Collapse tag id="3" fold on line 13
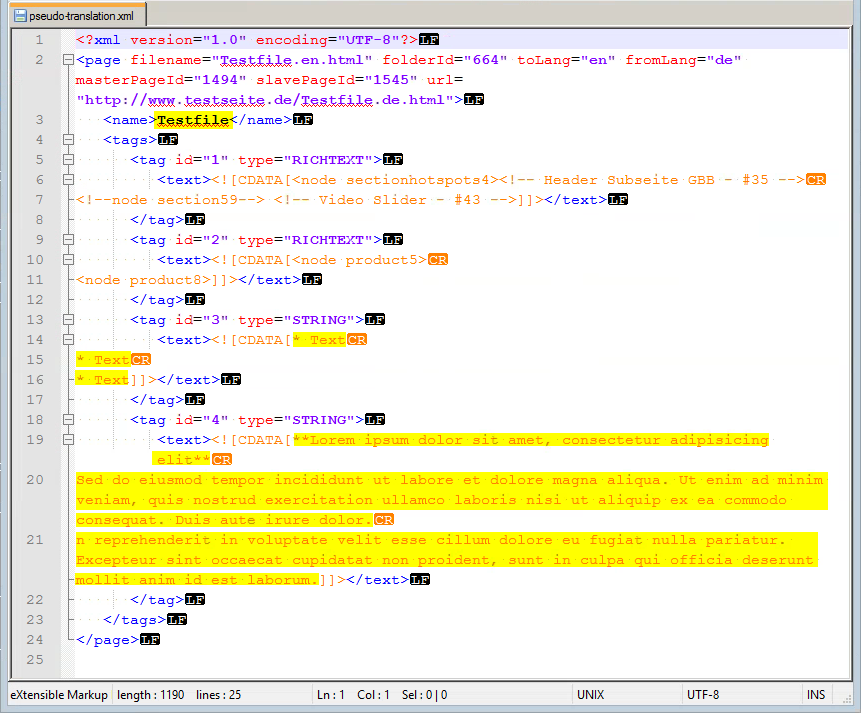This screenshot has height=713, width=861. click(x=67, y=320)
